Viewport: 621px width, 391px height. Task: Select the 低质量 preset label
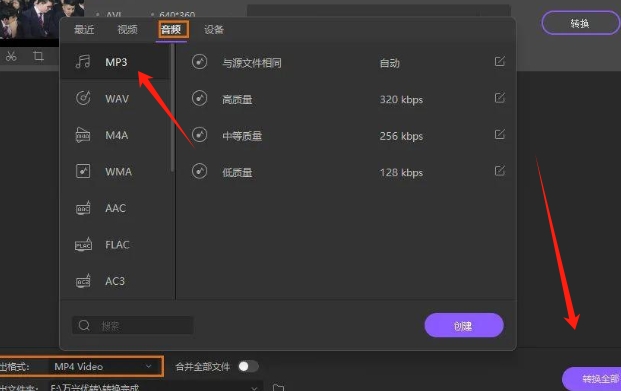237,172
